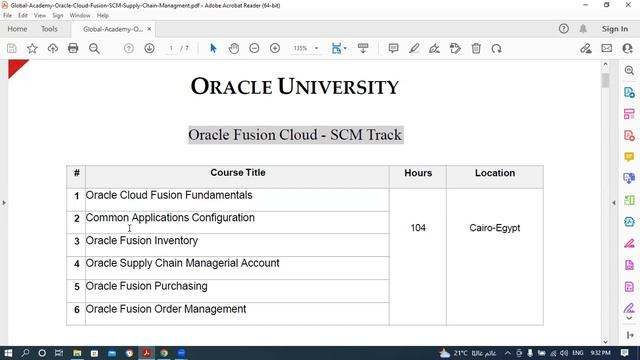The height and width of the screenshot is (360, 640).
Task: Click the vertical scrollbar thumb
Action: pos(605,80)
